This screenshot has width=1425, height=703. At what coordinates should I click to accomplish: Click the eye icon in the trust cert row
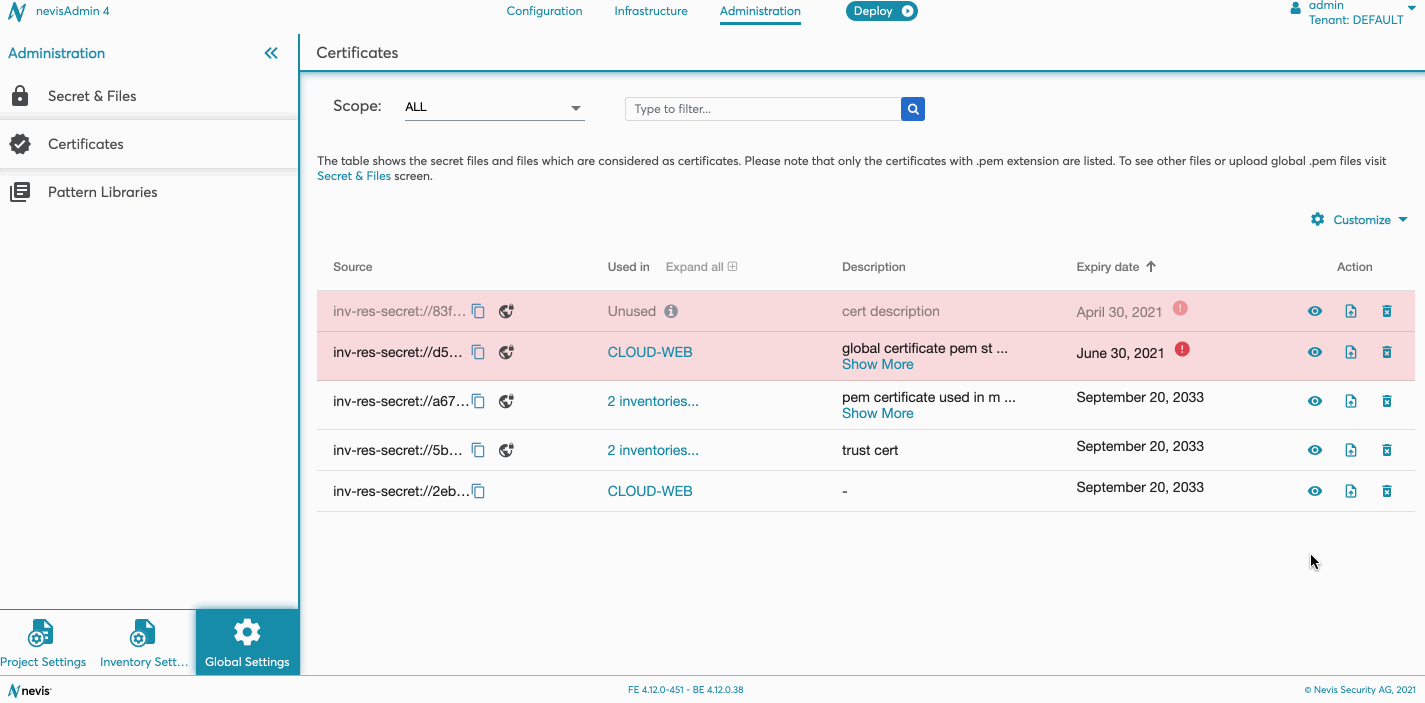(x=1314, y=450)
